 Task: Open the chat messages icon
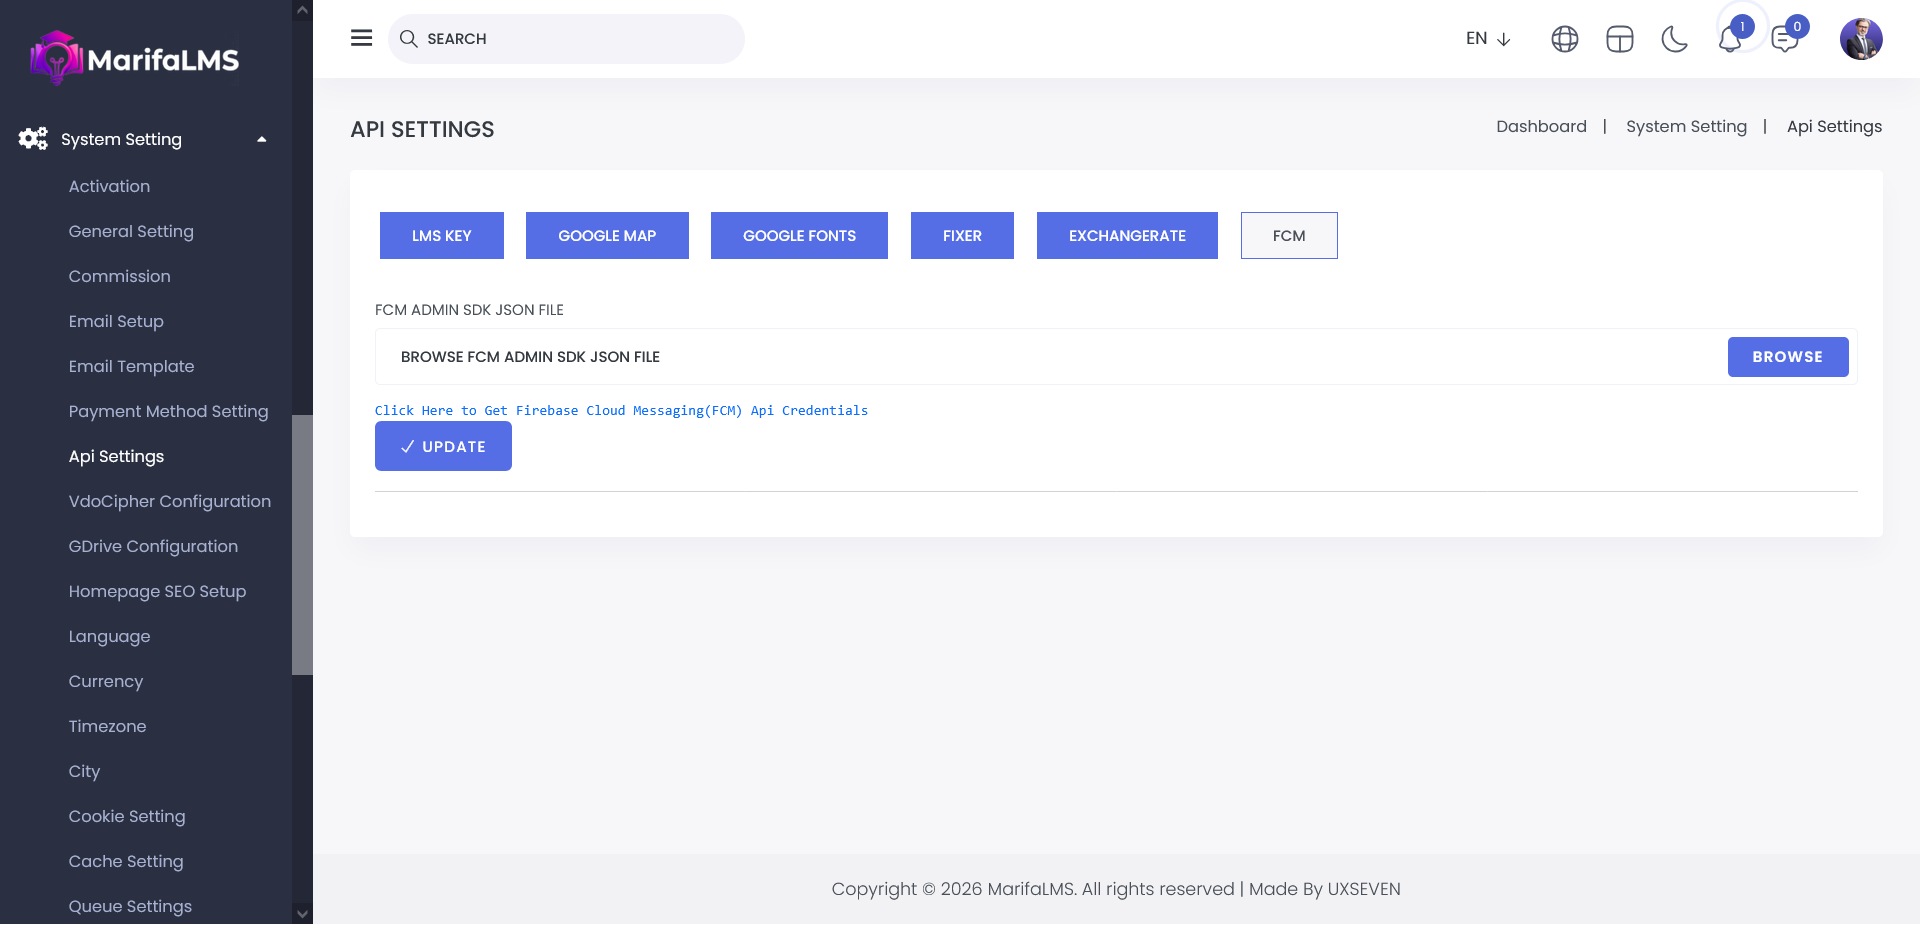(x=1784, y=40)
